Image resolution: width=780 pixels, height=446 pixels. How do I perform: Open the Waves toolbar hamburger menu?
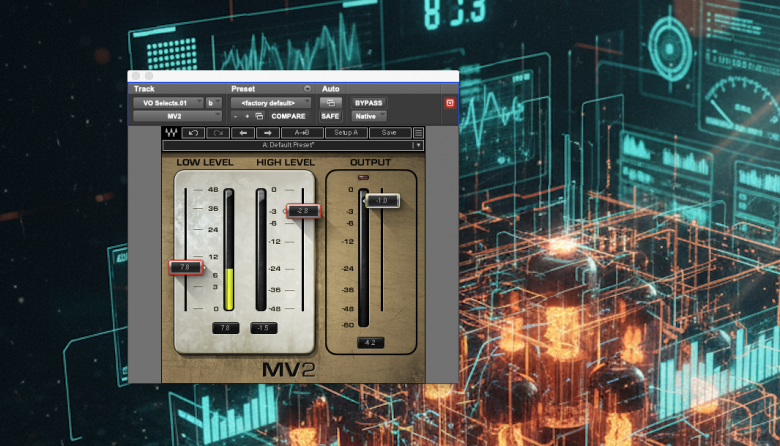click(x=418, y=133)
